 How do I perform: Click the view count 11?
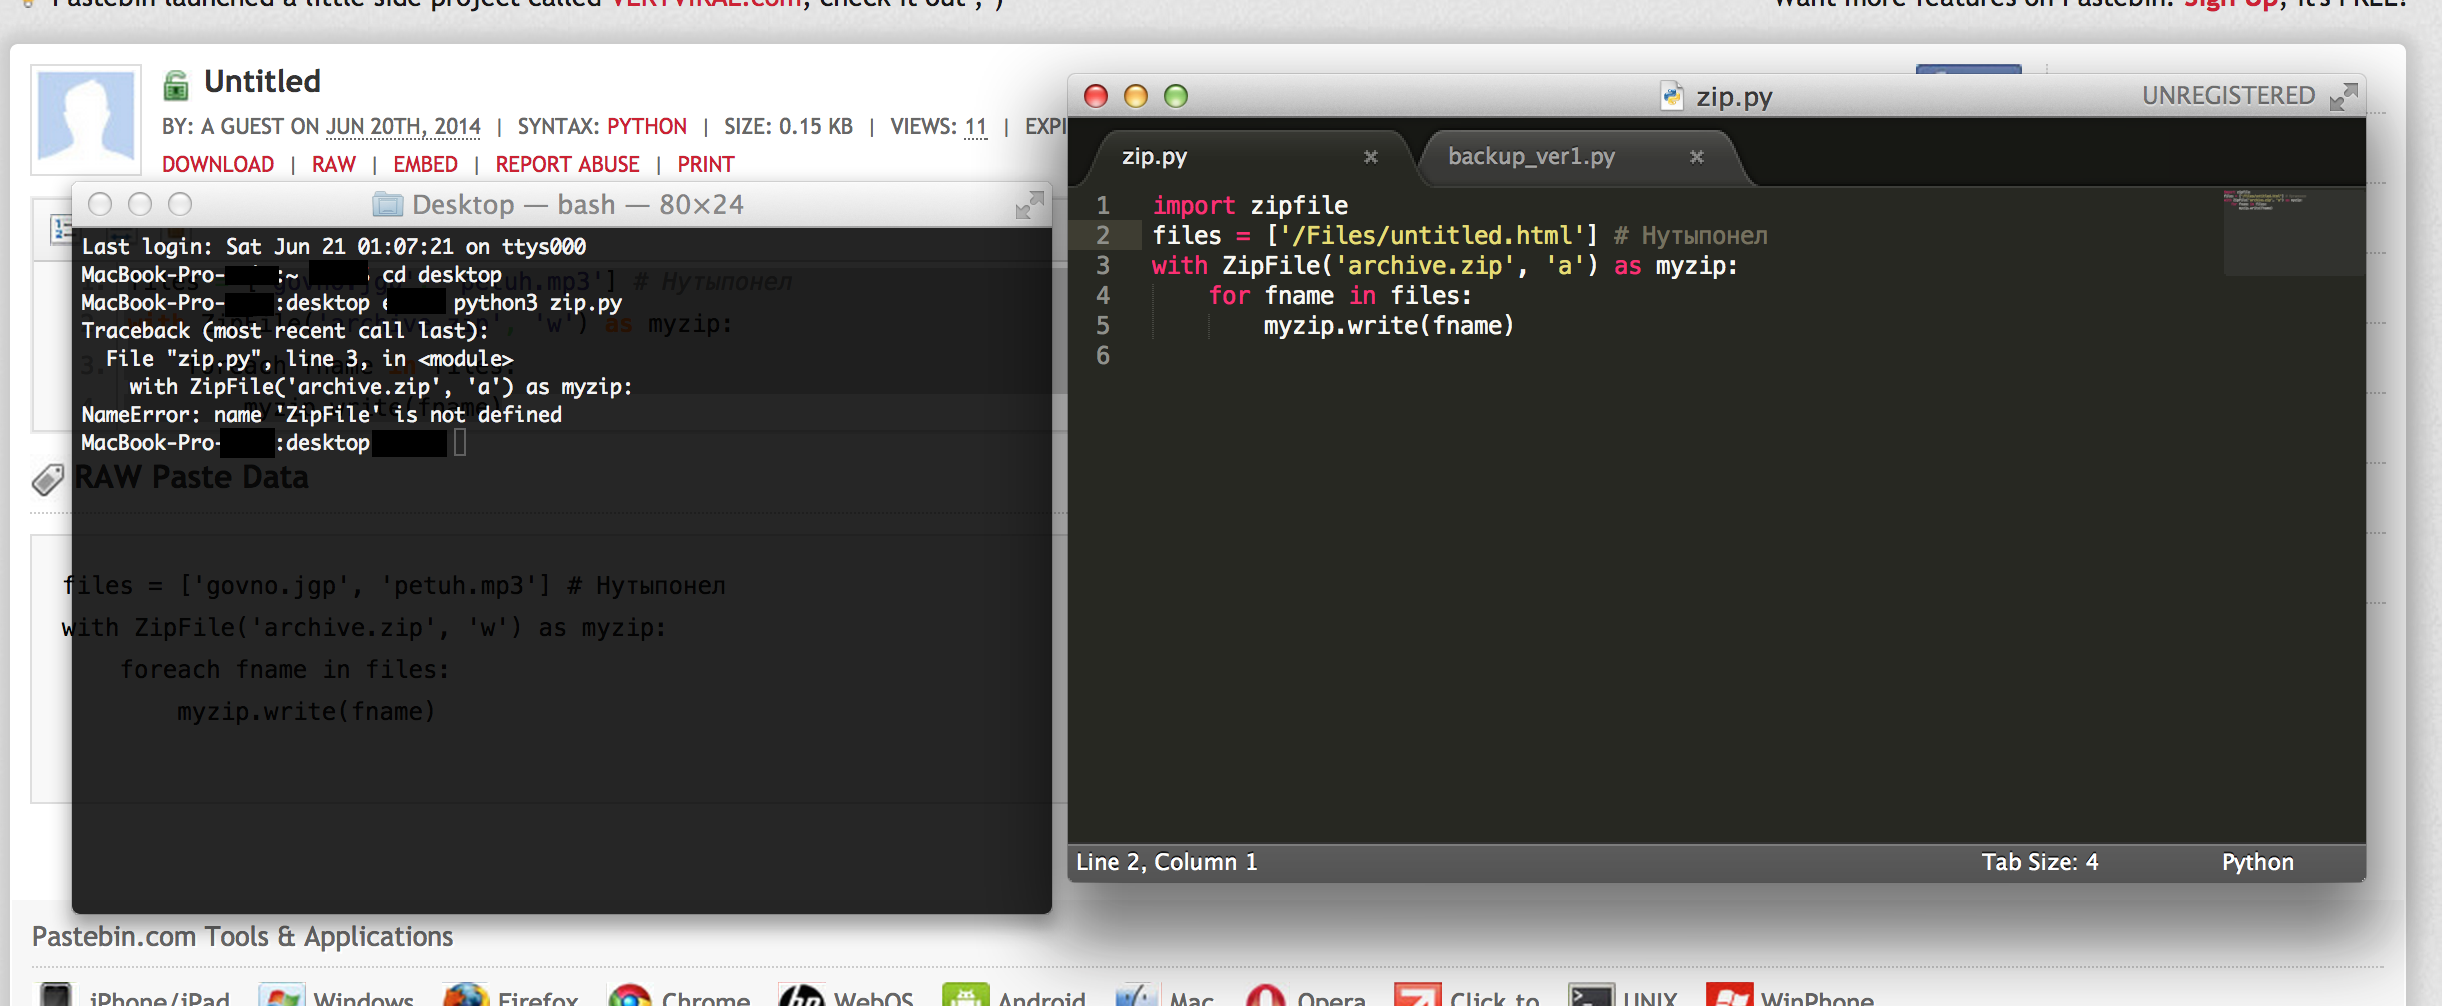975,126
